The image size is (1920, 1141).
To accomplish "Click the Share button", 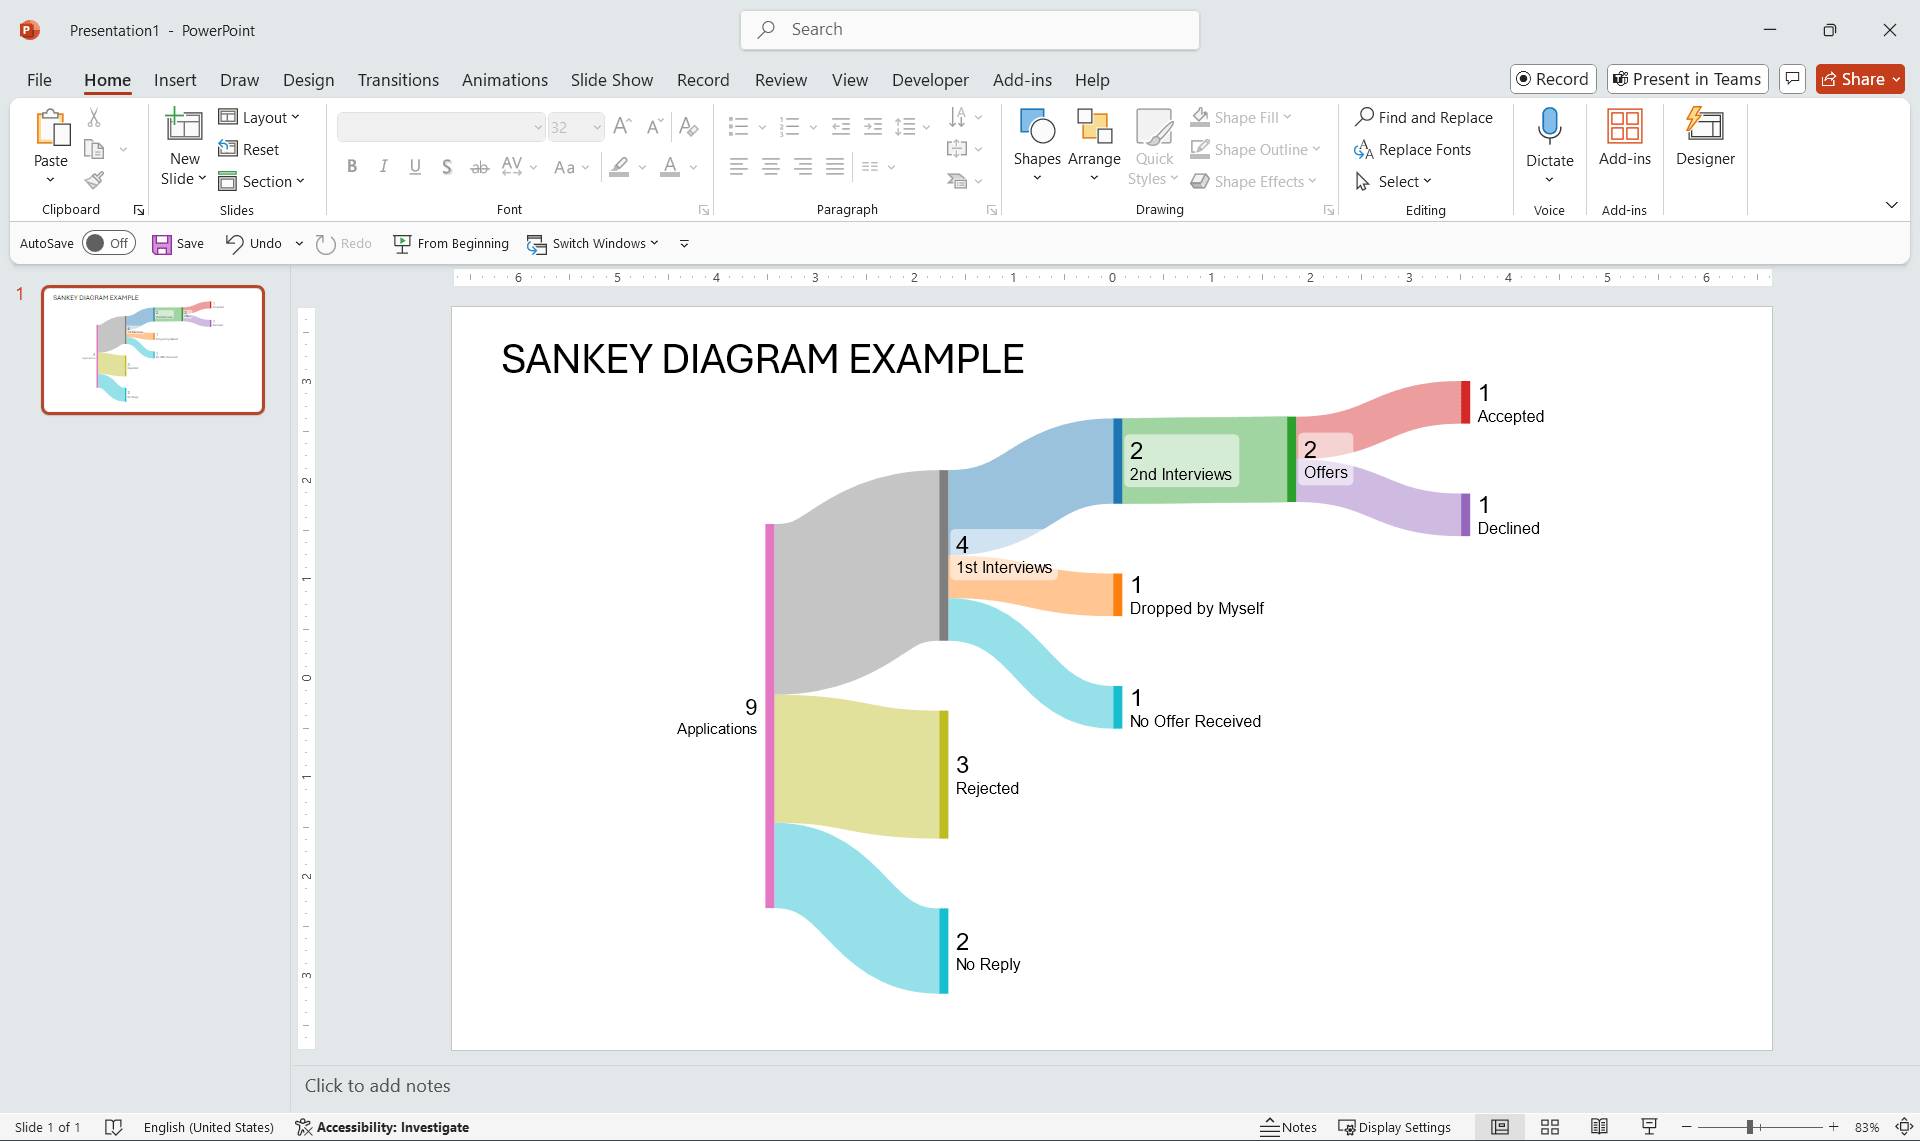I will [1859, 79].
